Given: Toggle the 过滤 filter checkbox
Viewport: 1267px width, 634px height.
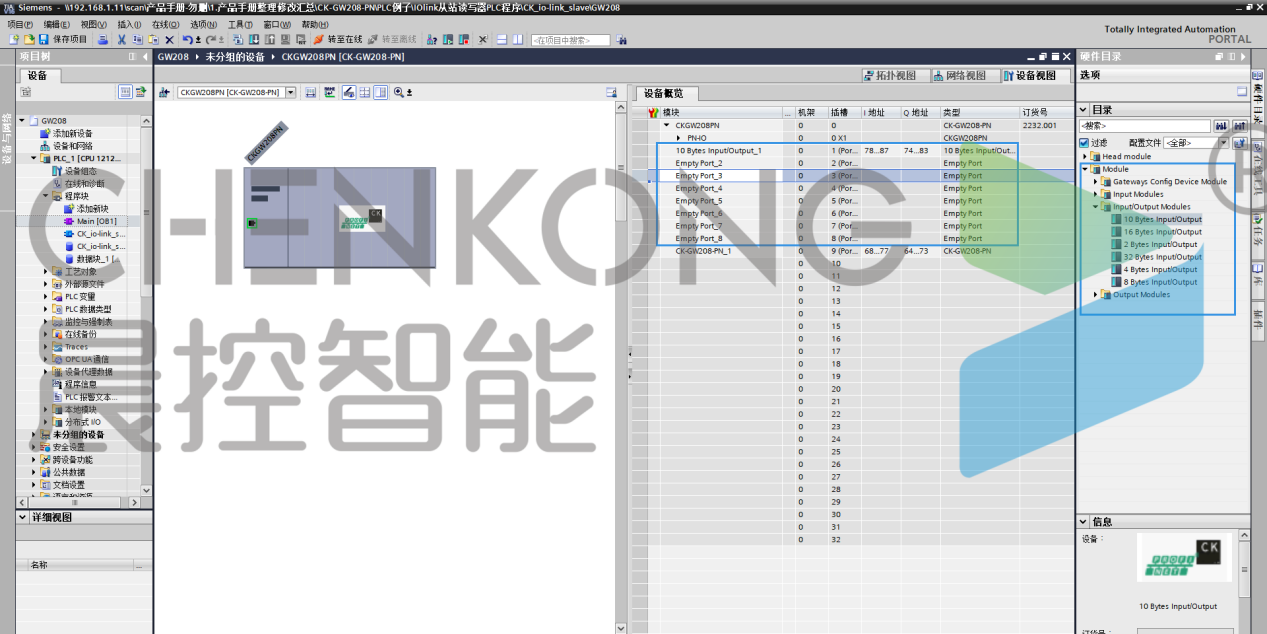Looking at the screenshot, I should (x=1084, y=143).
